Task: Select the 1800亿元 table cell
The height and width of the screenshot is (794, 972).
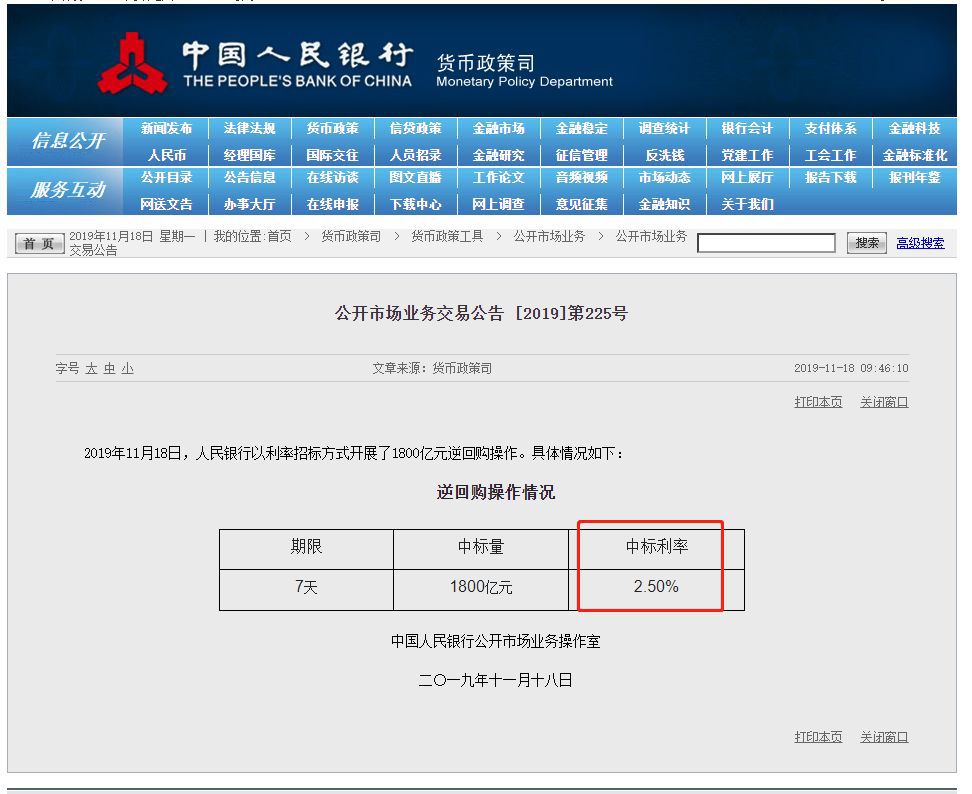Action: pyautogui.click(x=481, y=590)
